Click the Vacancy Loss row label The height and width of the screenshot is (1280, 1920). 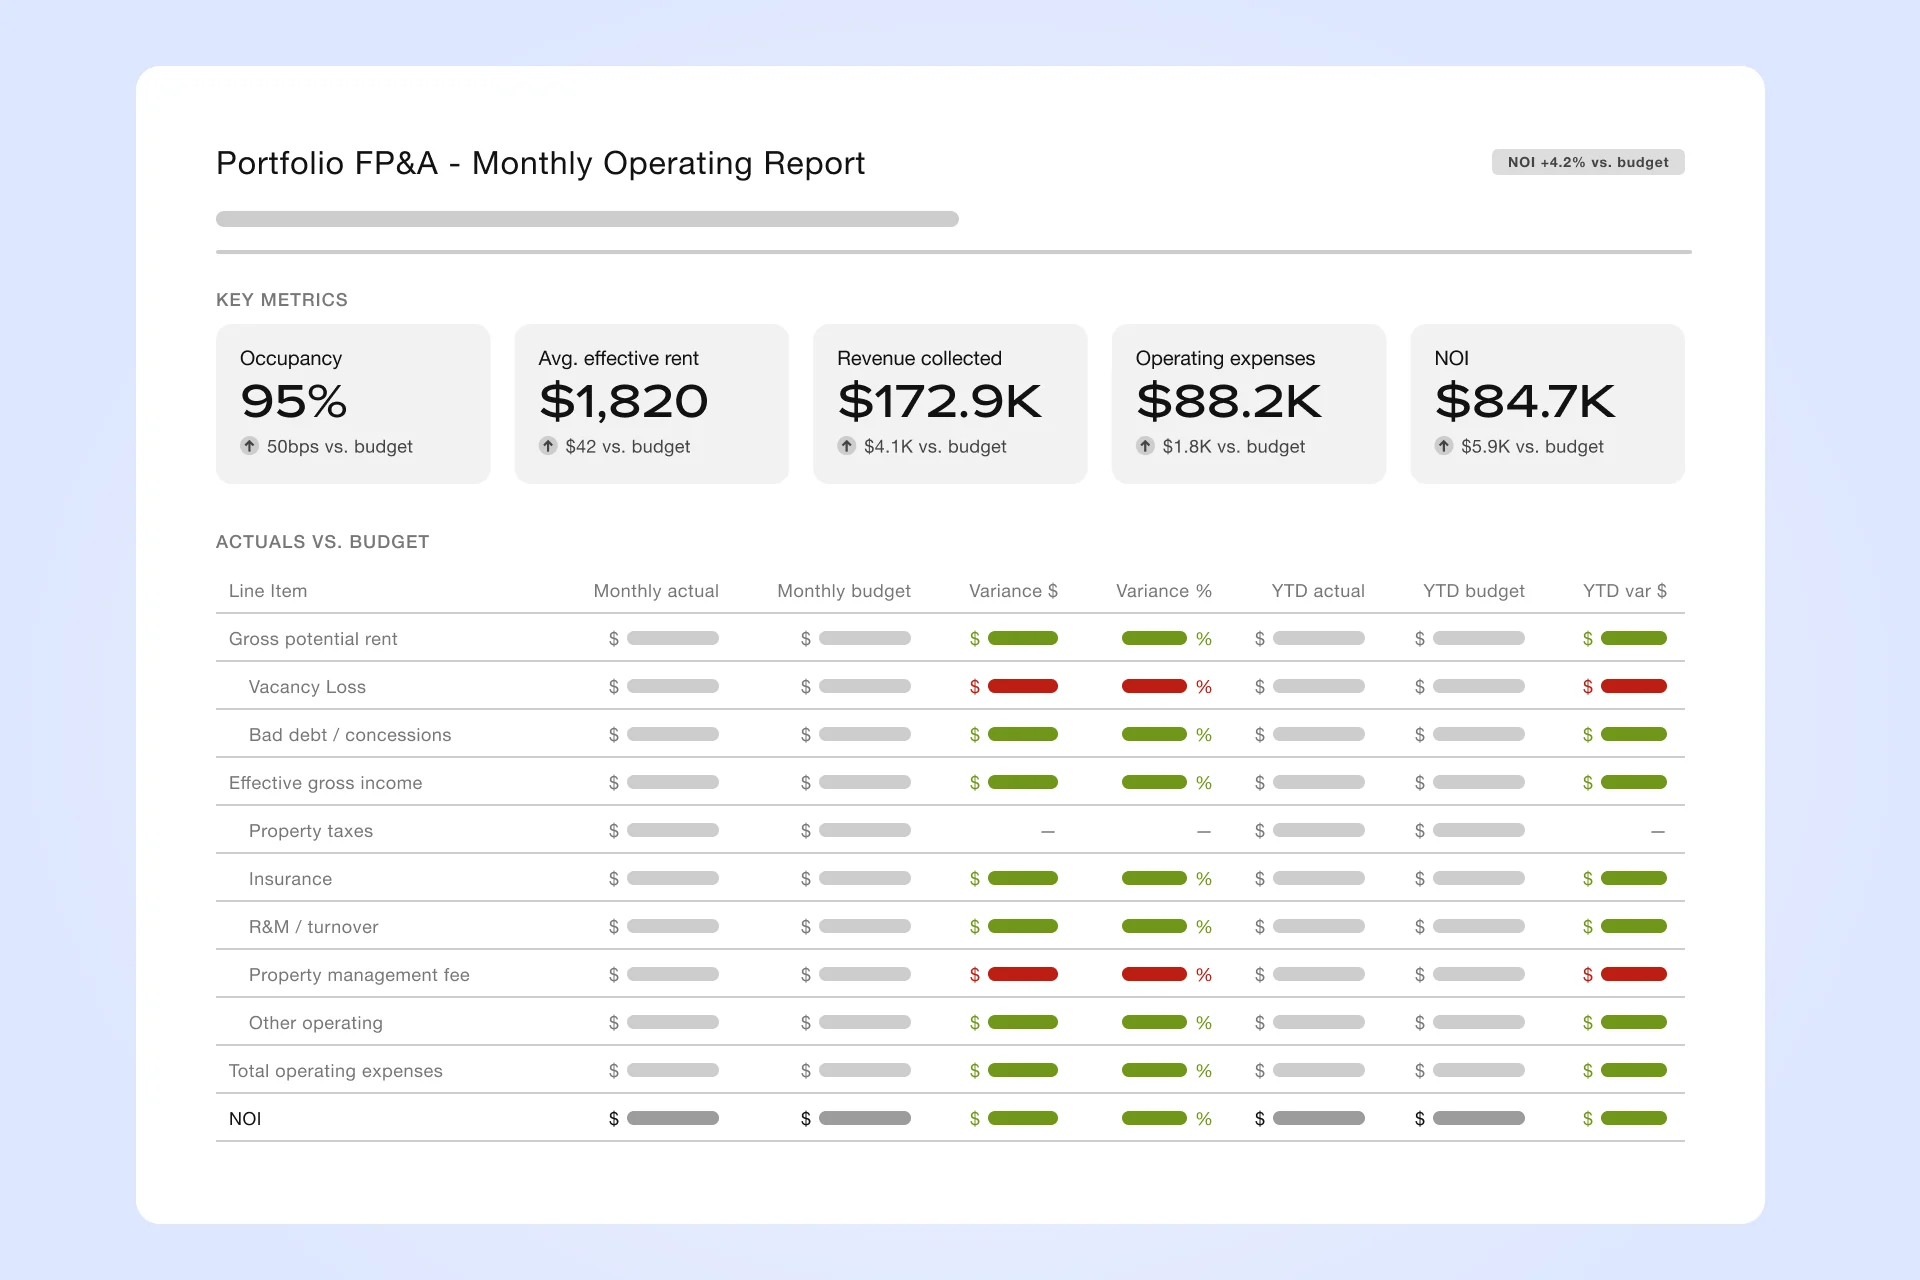(307, 687)
